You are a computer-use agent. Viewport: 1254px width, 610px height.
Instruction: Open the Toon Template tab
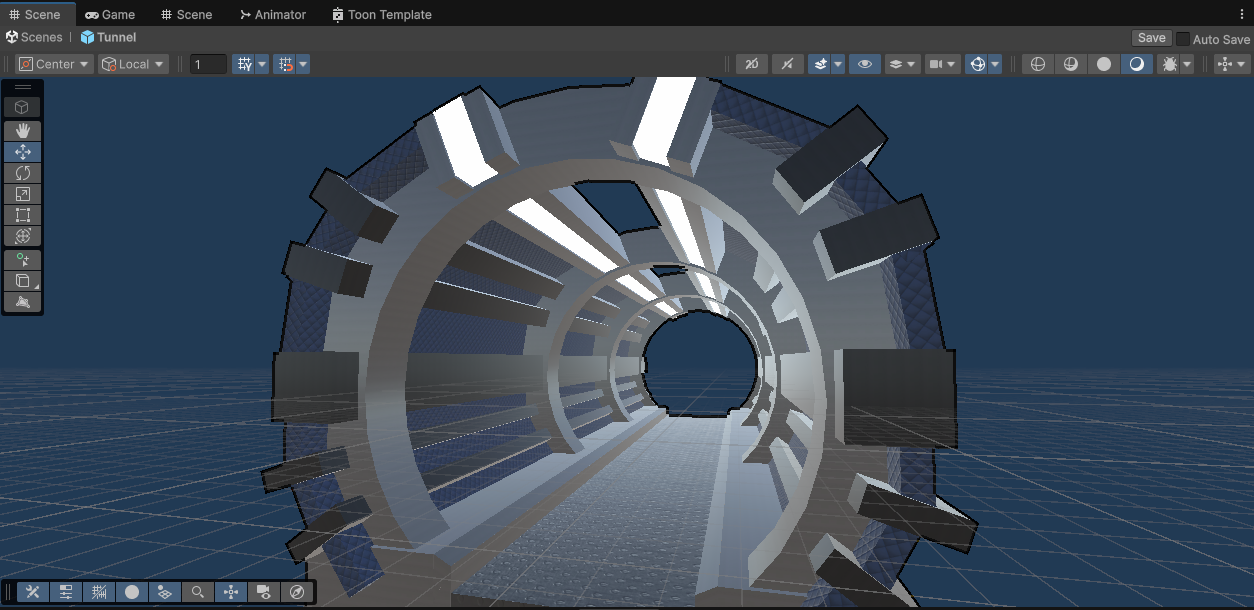tap(382, 14)
